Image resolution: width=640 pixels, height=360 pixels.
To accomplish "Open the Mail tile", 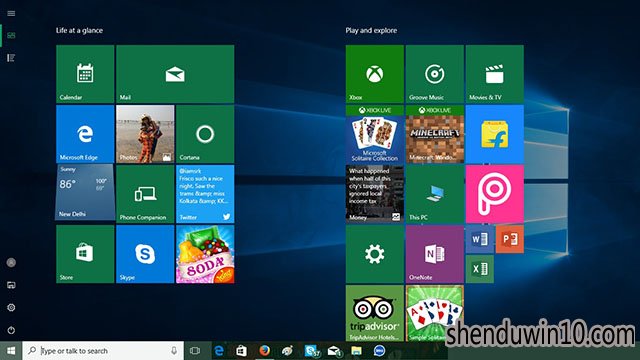I will pos(175,74).
